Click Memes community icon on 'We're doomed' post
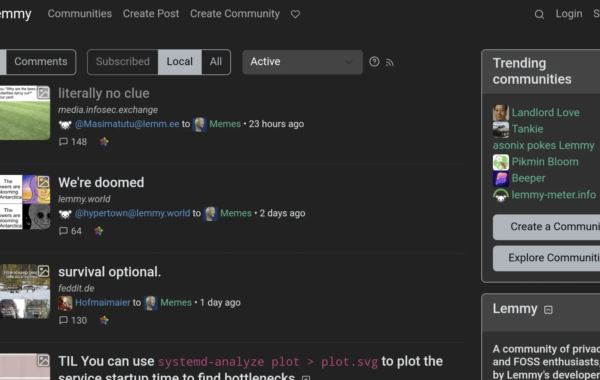Image resolution: width=600 pixels, height=380 pixels. point(210,214)
